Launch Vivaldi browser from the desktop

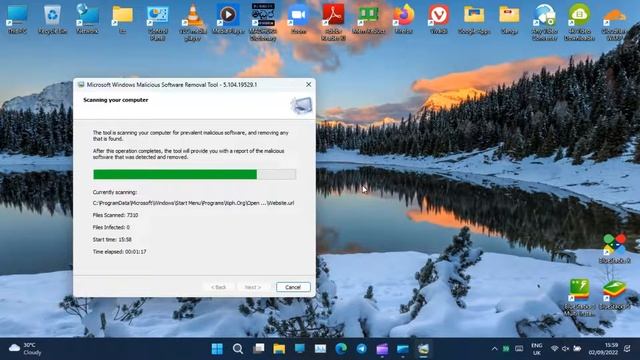[439, 20]
